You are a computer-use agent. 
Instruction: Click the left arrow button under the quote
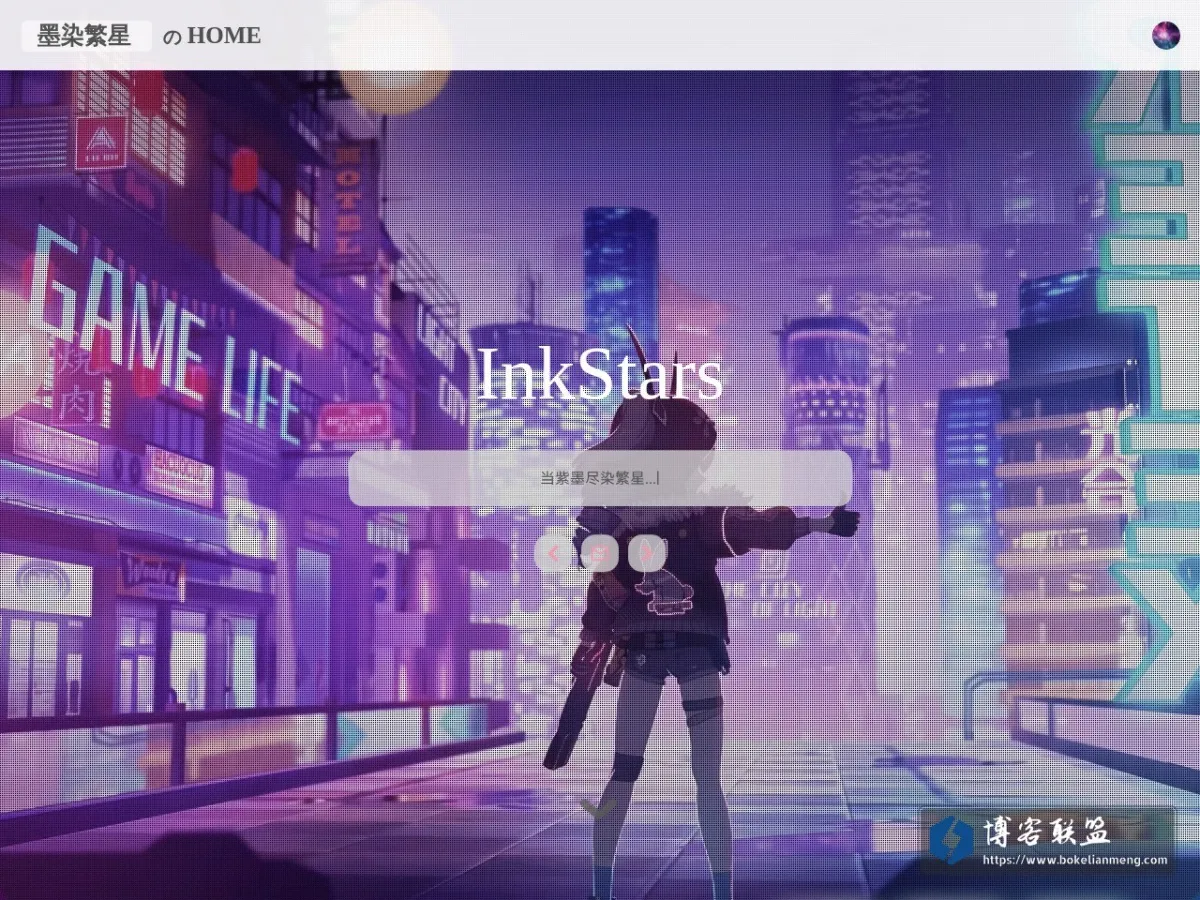tap(553, 553)
